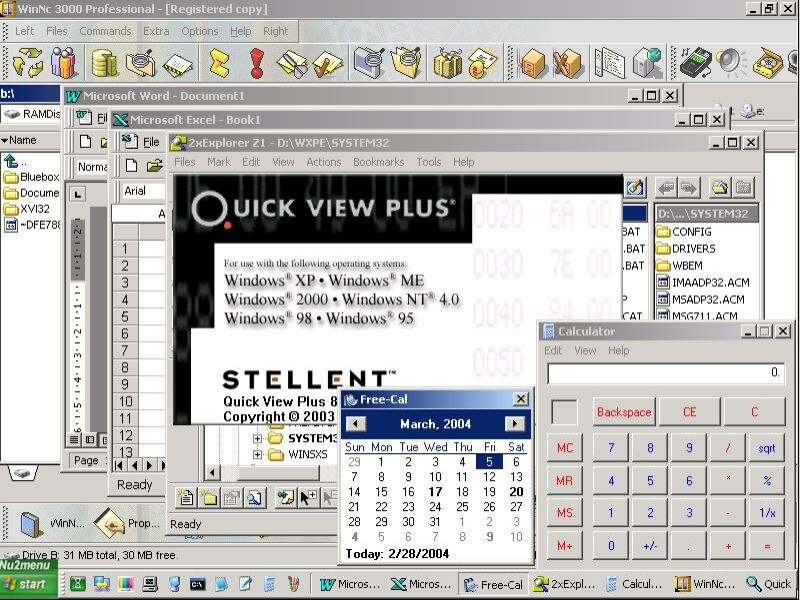Click the email envelope icon in WinNc toolbar

click(x=482, y=63)
